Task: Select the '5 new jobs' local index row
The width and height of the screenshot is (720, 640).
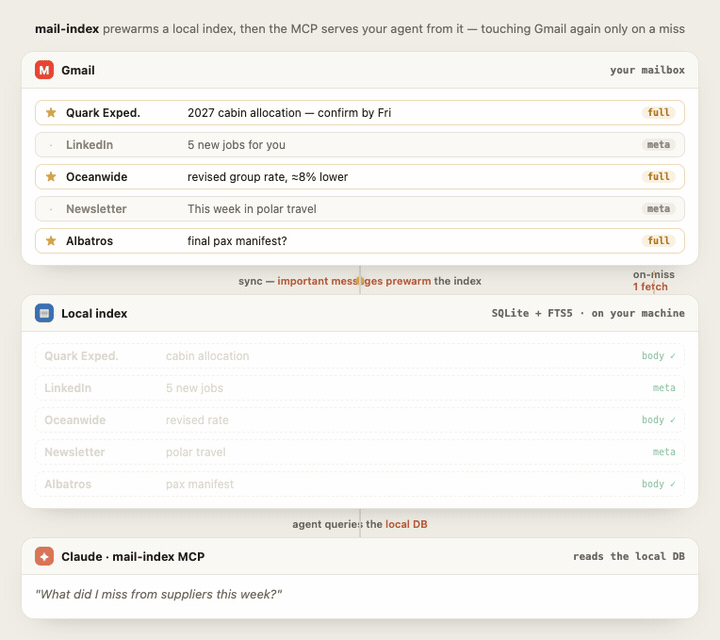Action: pos(360,388)
